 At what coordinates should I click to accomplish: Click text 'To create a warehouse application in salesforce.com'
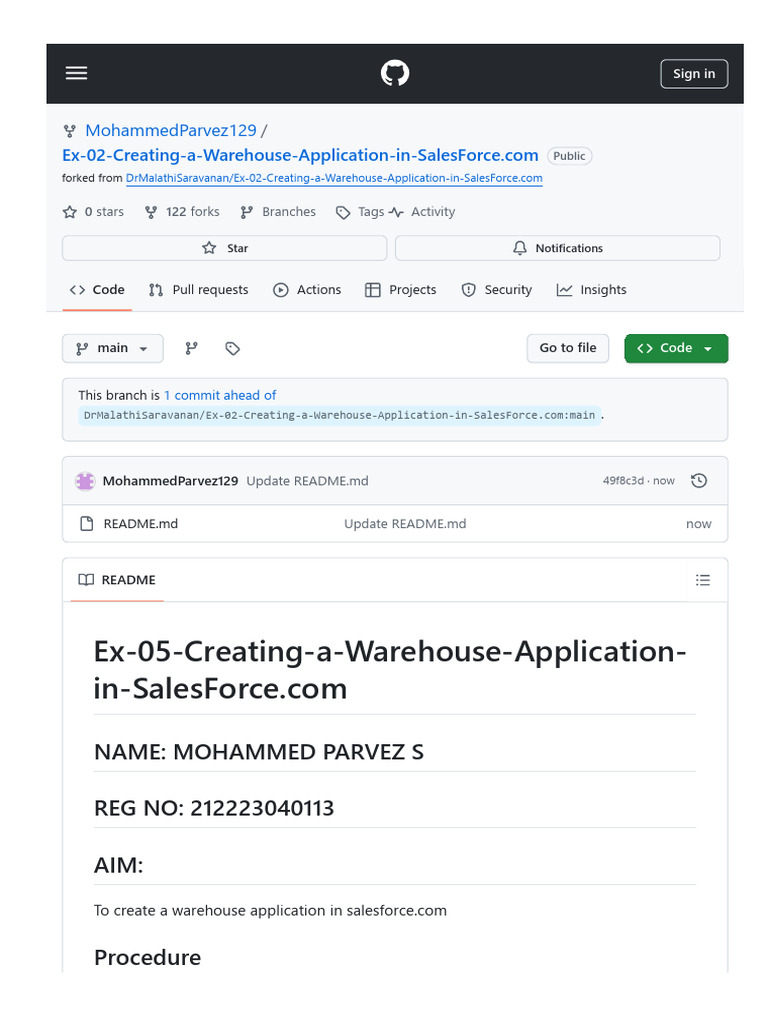coord(270,911)
